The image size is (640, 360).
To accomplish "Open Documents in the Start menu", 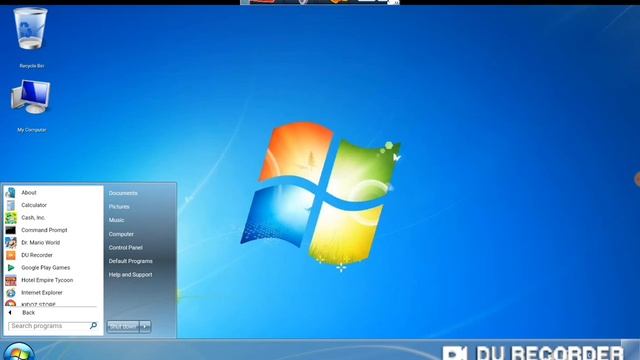I will (x=123, y=193).
